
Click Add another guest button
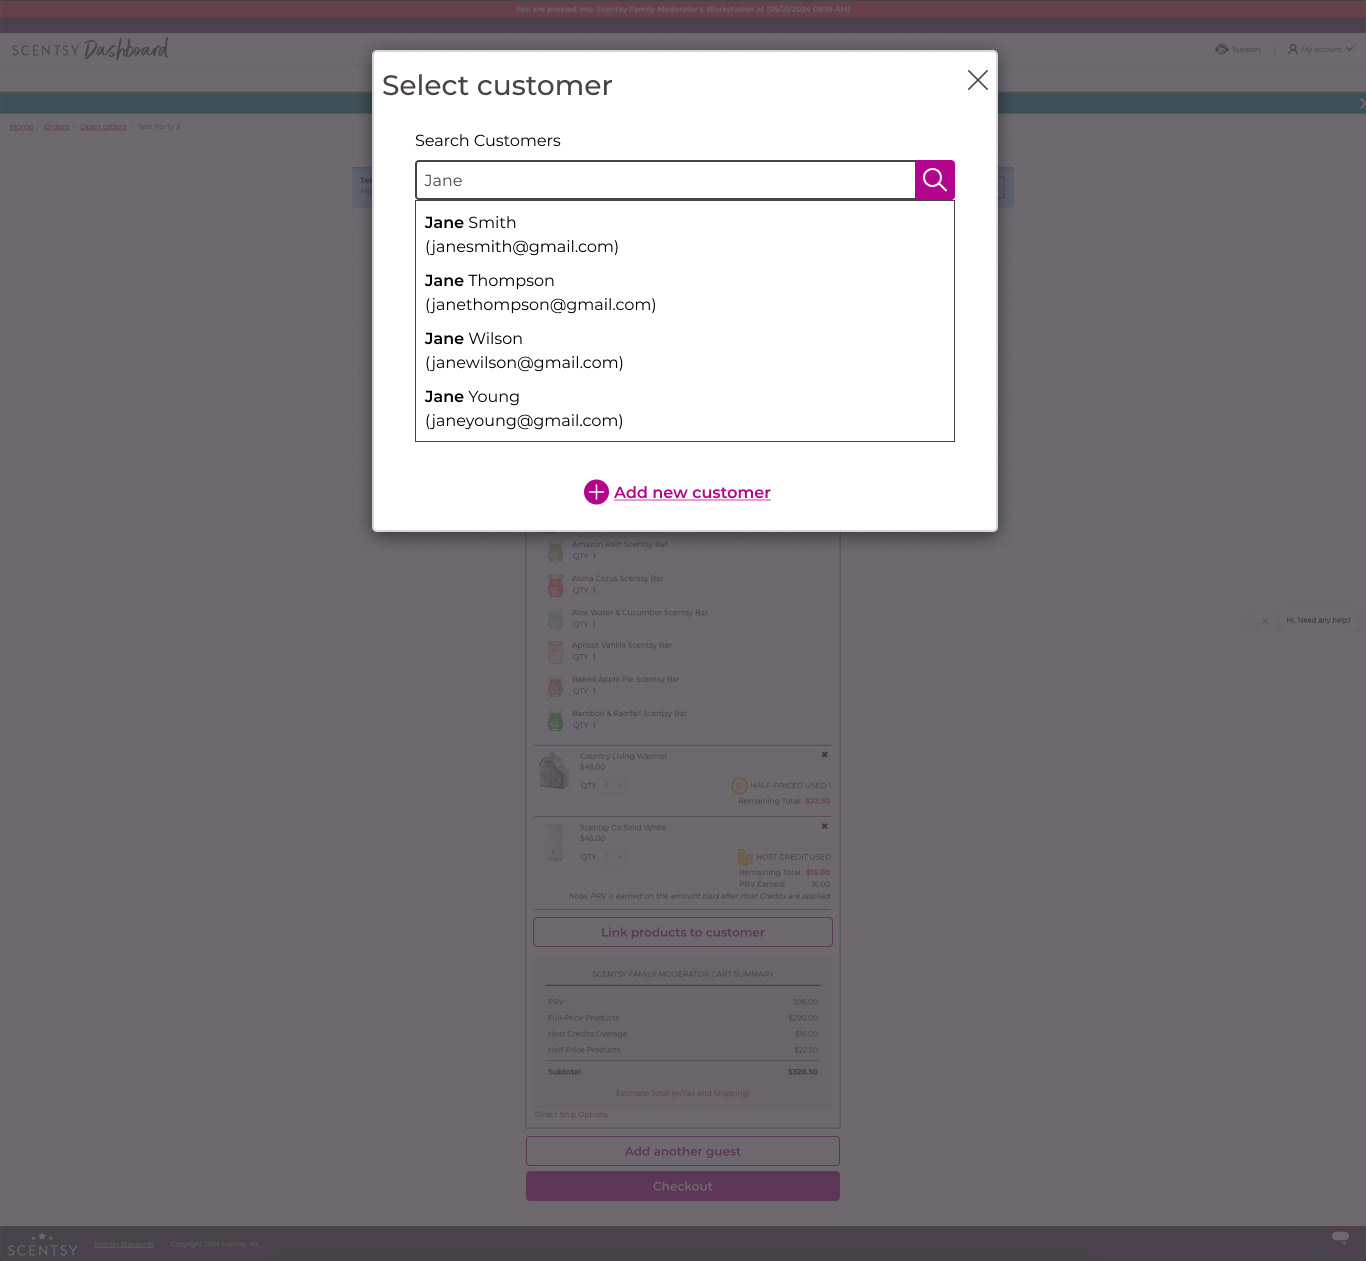683,1151
